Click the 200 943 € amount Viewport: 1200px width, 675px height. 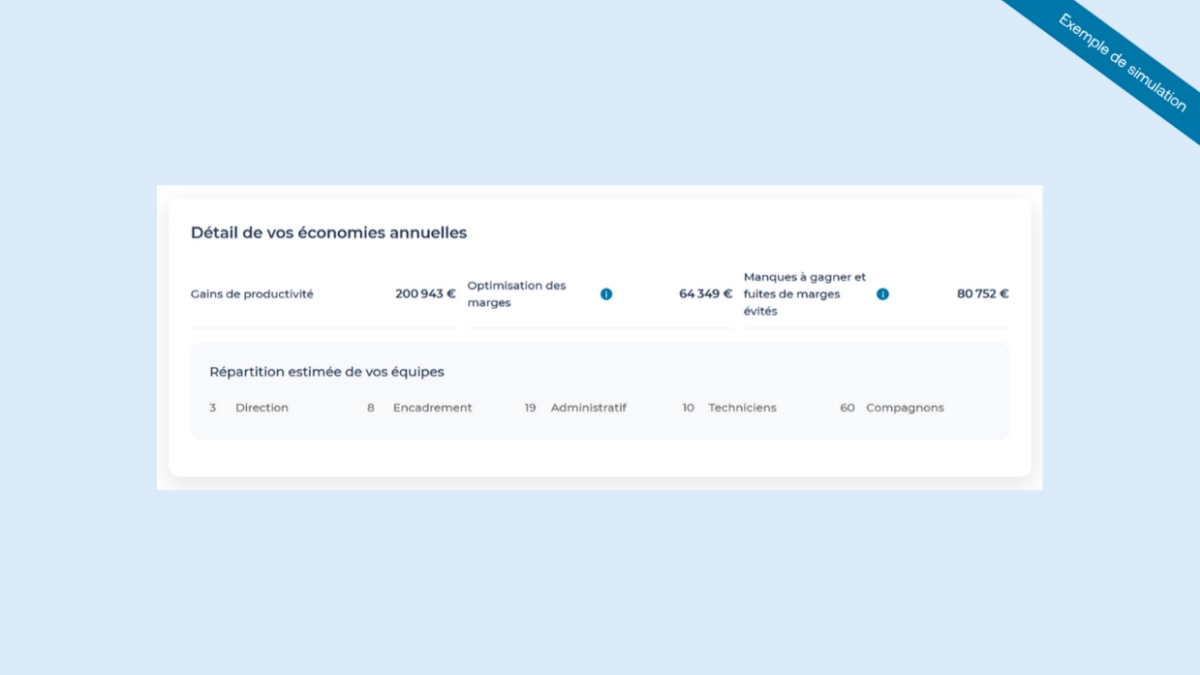click(425, 294)
